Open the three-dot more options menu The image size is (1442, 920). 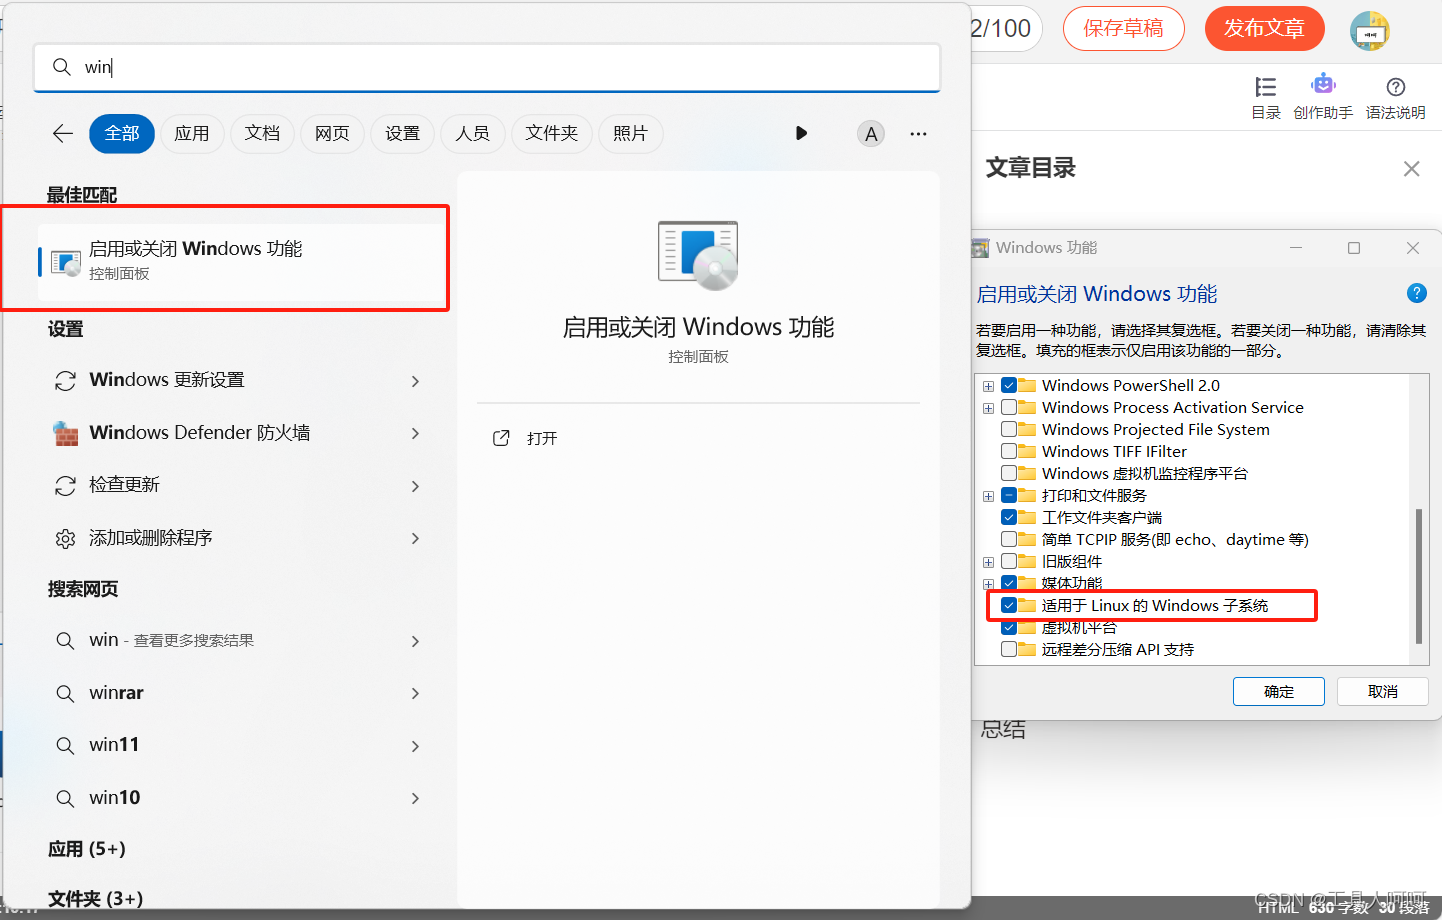pyautogui.click(x=918, y=134)
